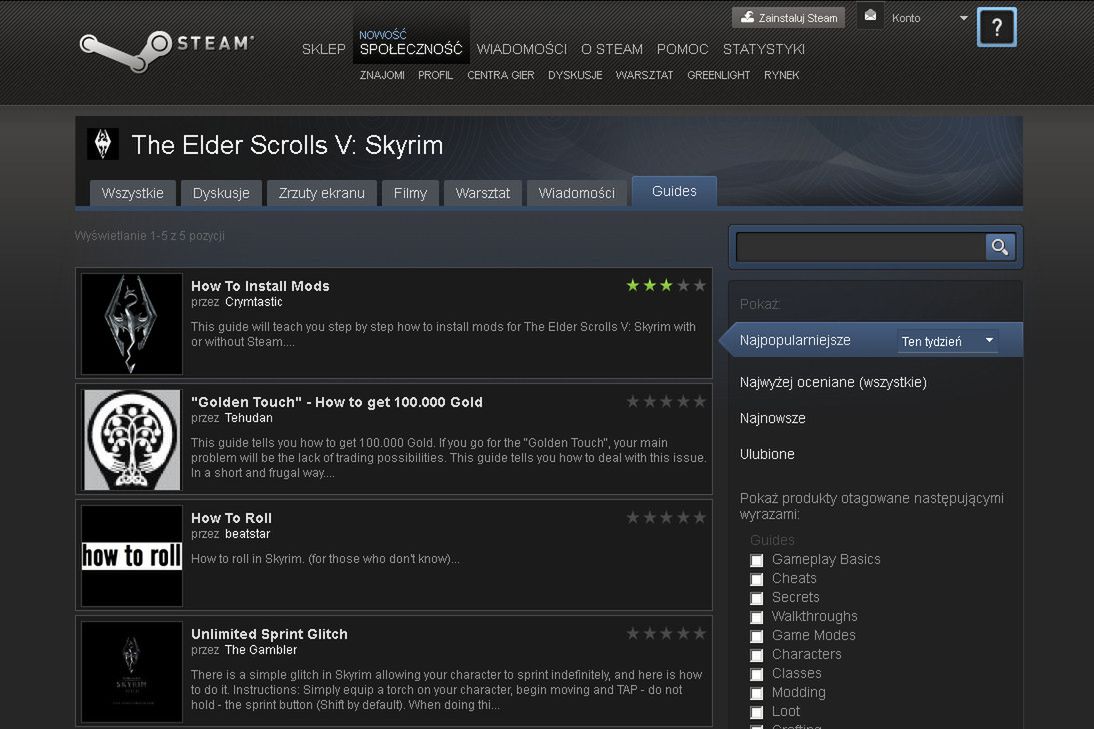Go to the Wiadomości tab
This screenshot has height=729, width=1094.
click(x=577, y=193)
